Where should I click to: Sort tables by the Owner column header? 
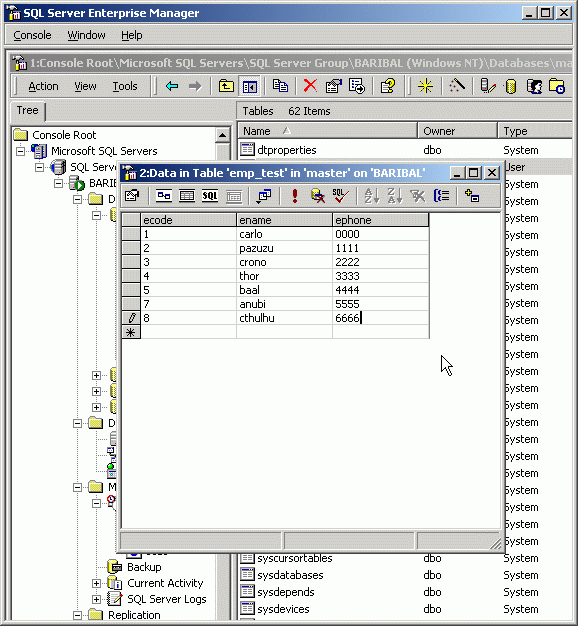(x=457, y=131)
